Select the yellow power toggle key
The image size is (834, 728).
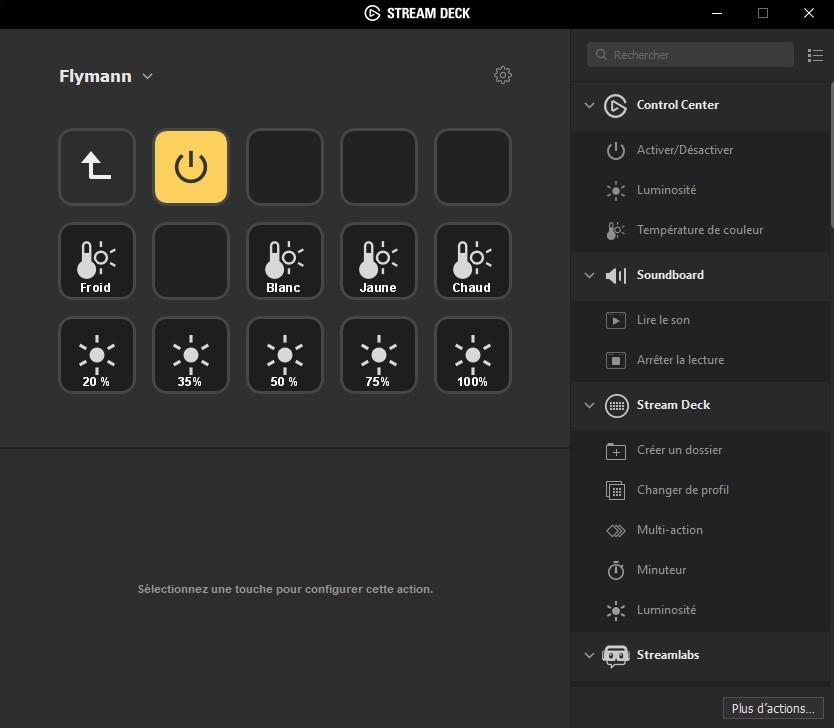191,166
